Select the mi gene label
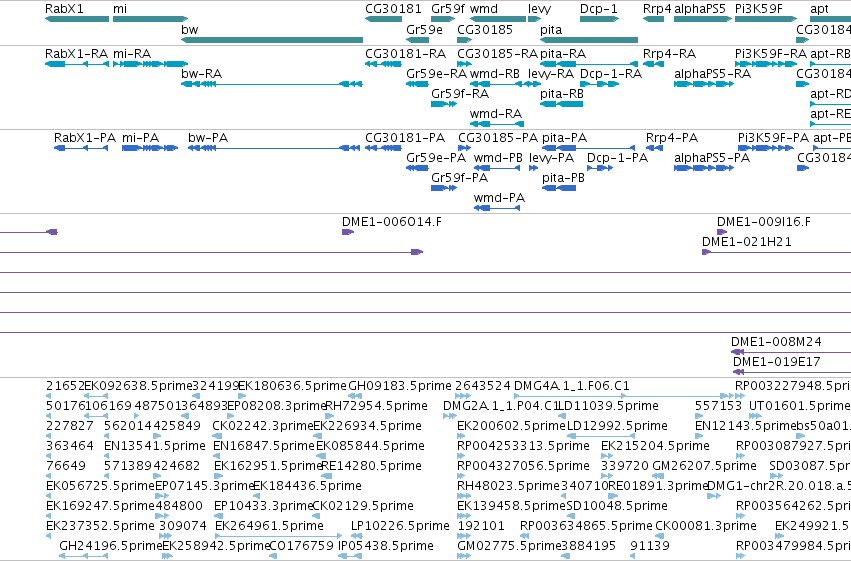This screenshot has width=851, height=561. (120, 9)
